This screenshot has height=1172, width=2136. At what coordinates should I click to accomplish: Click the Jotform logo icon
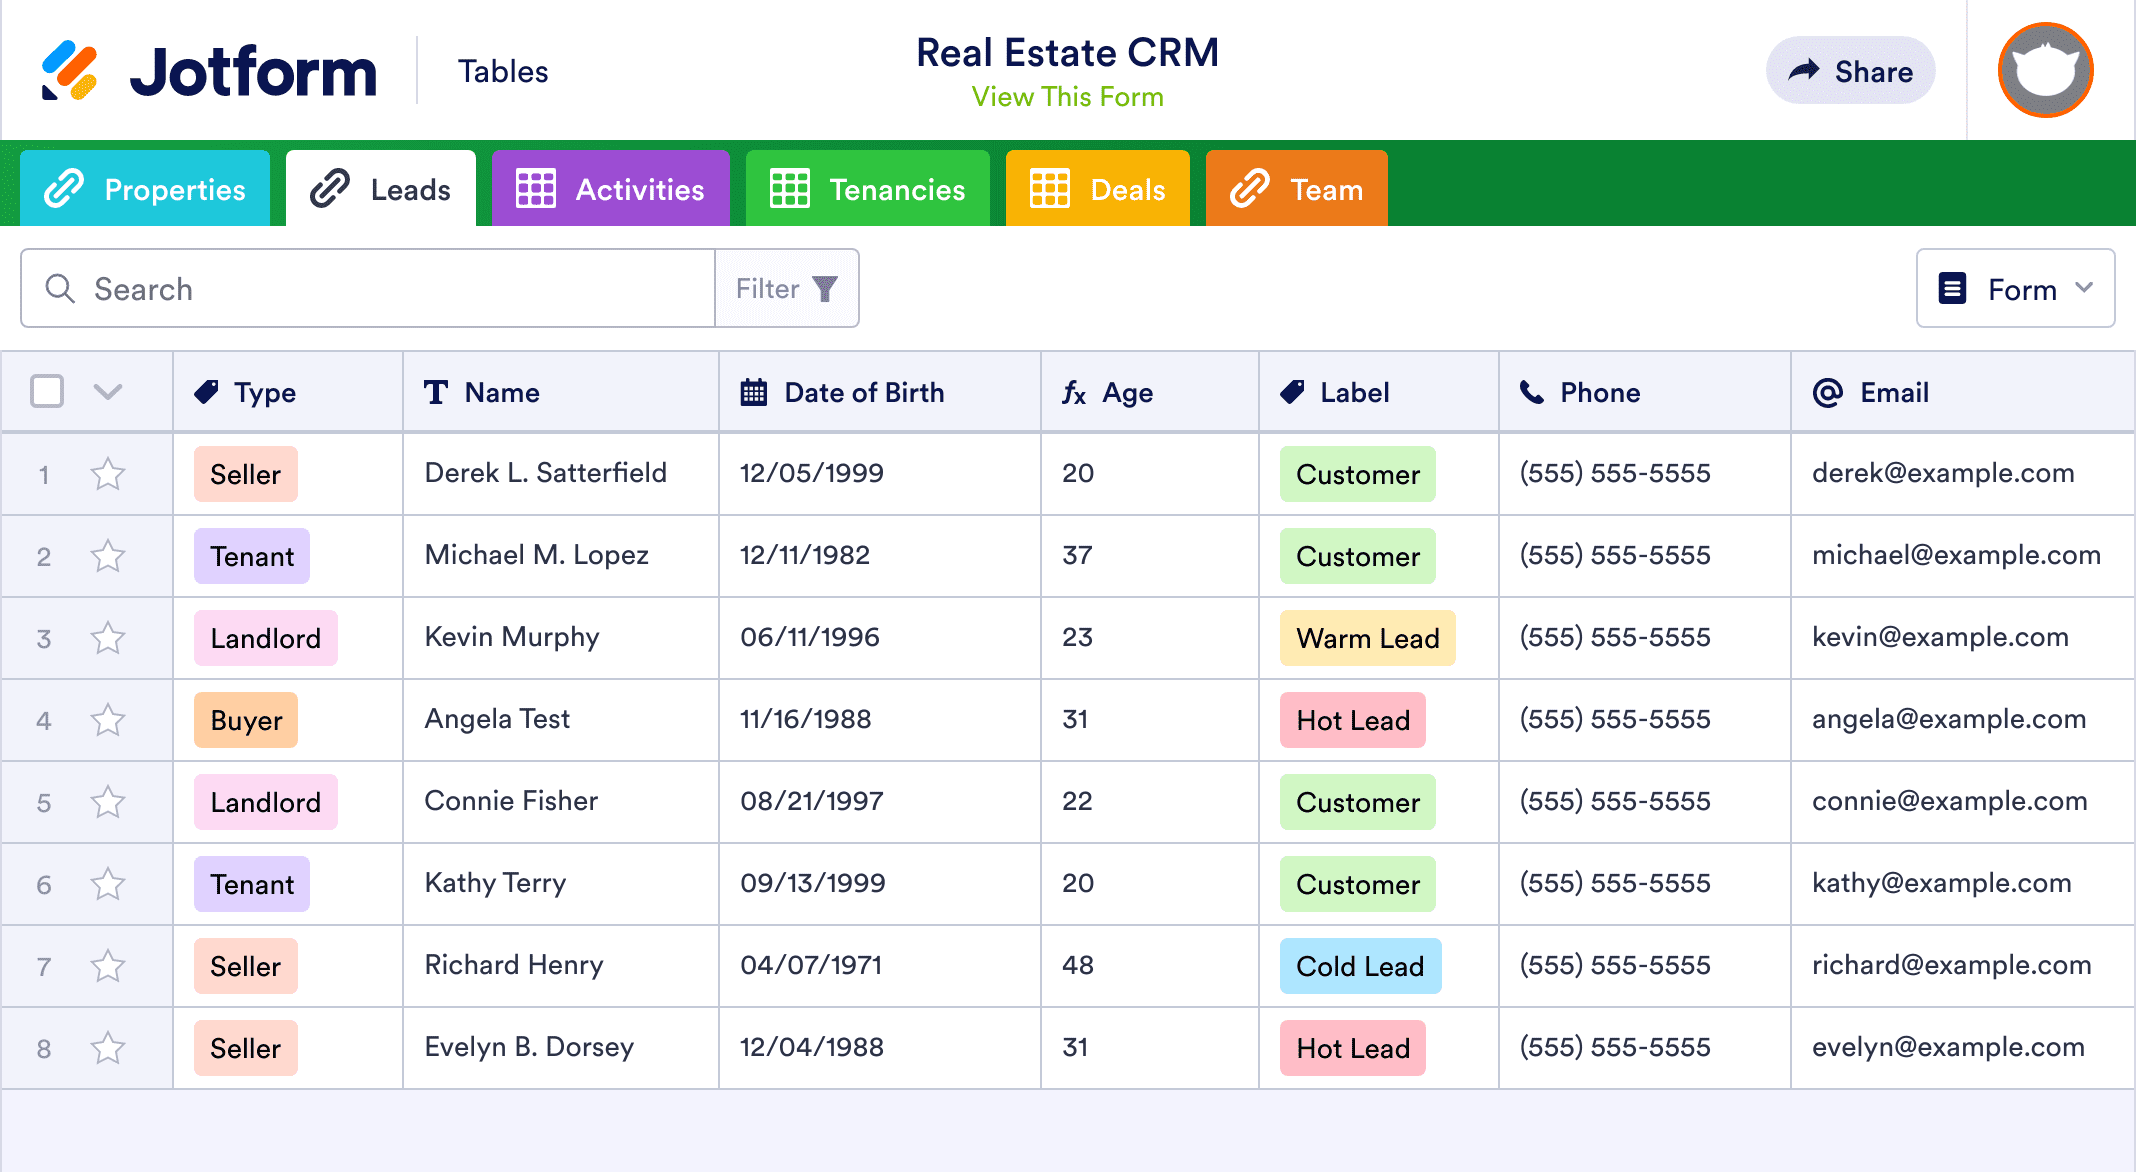69,71
